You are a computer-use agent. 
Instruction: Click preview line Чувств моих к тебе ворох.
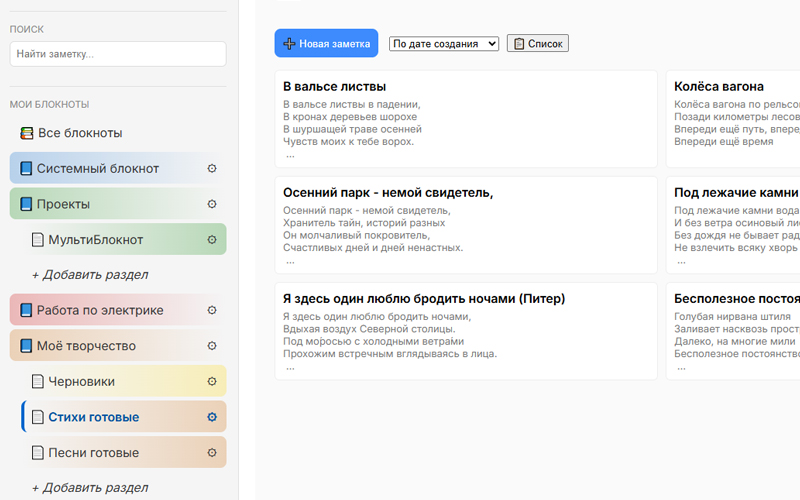pos(348,142)
